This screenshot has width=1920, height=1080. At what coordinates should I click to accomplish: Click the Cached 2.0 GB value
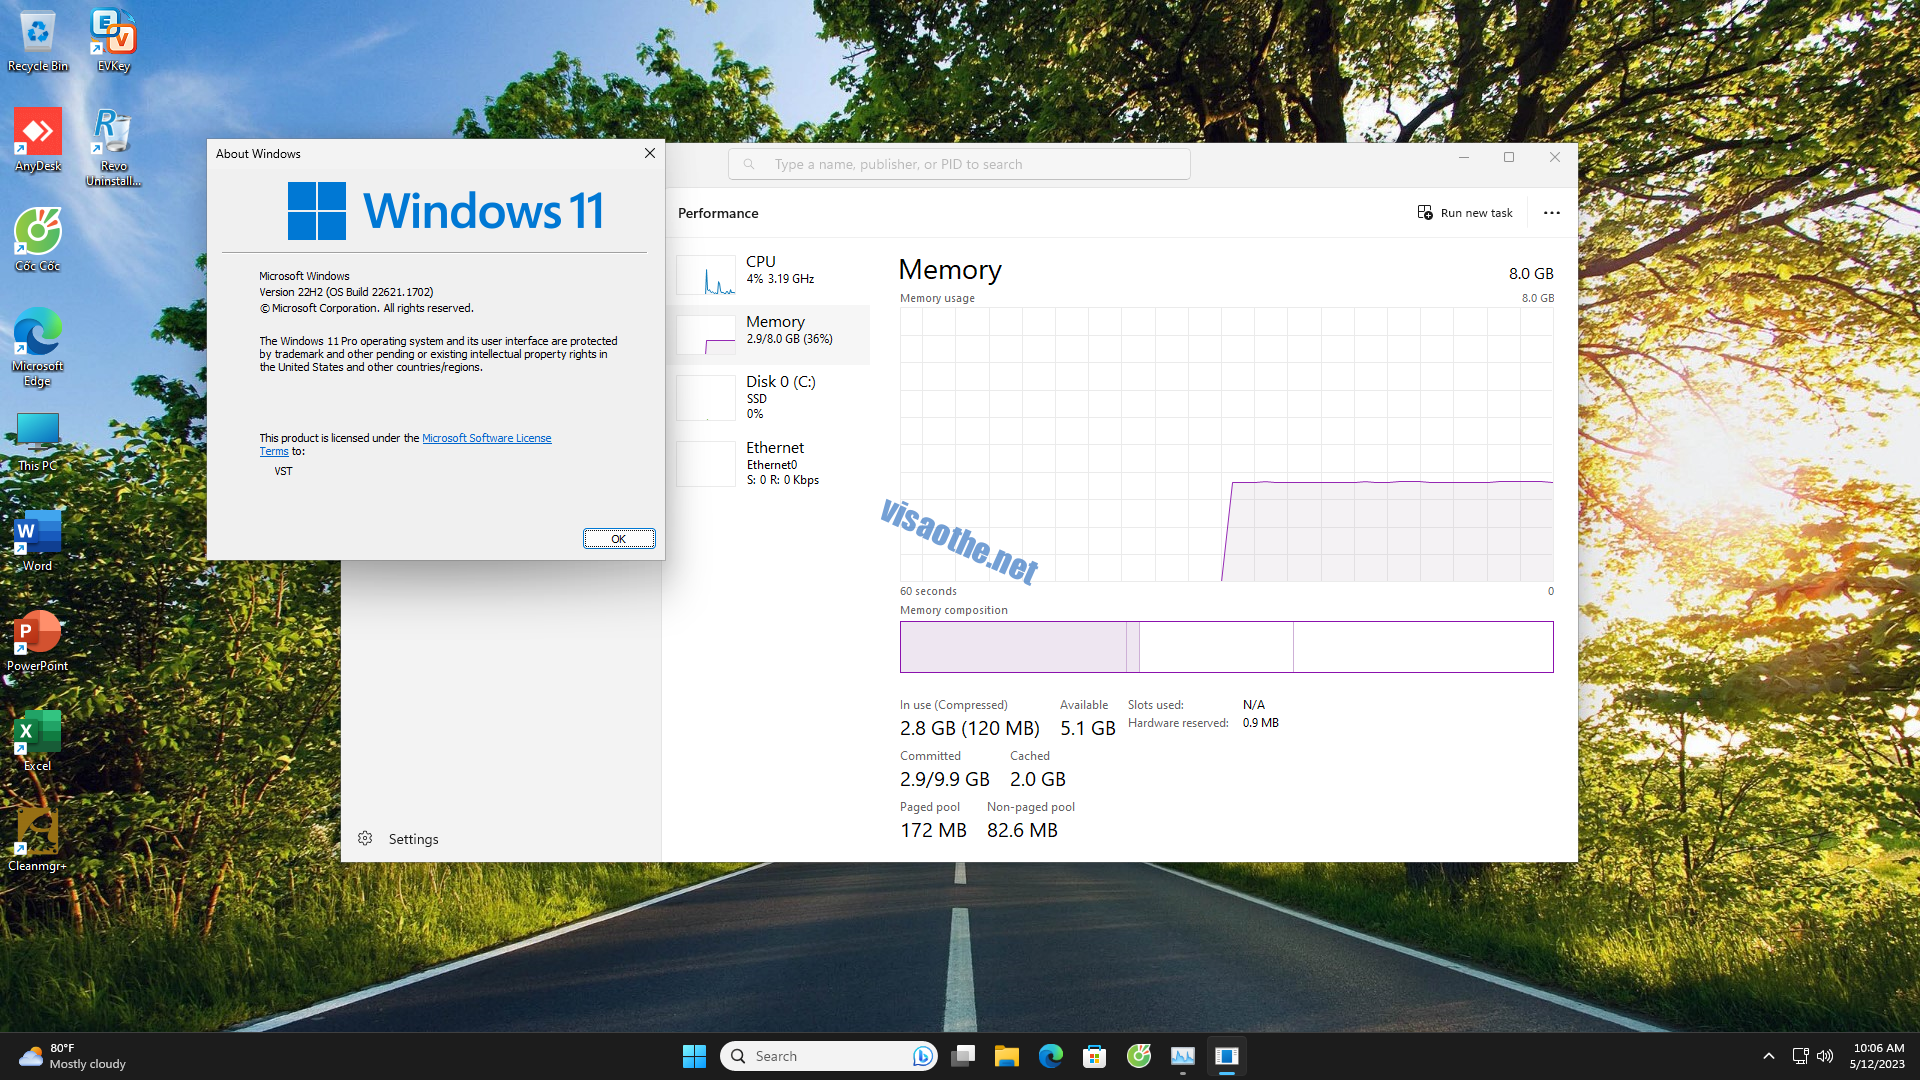click(x=1038, y=780)
